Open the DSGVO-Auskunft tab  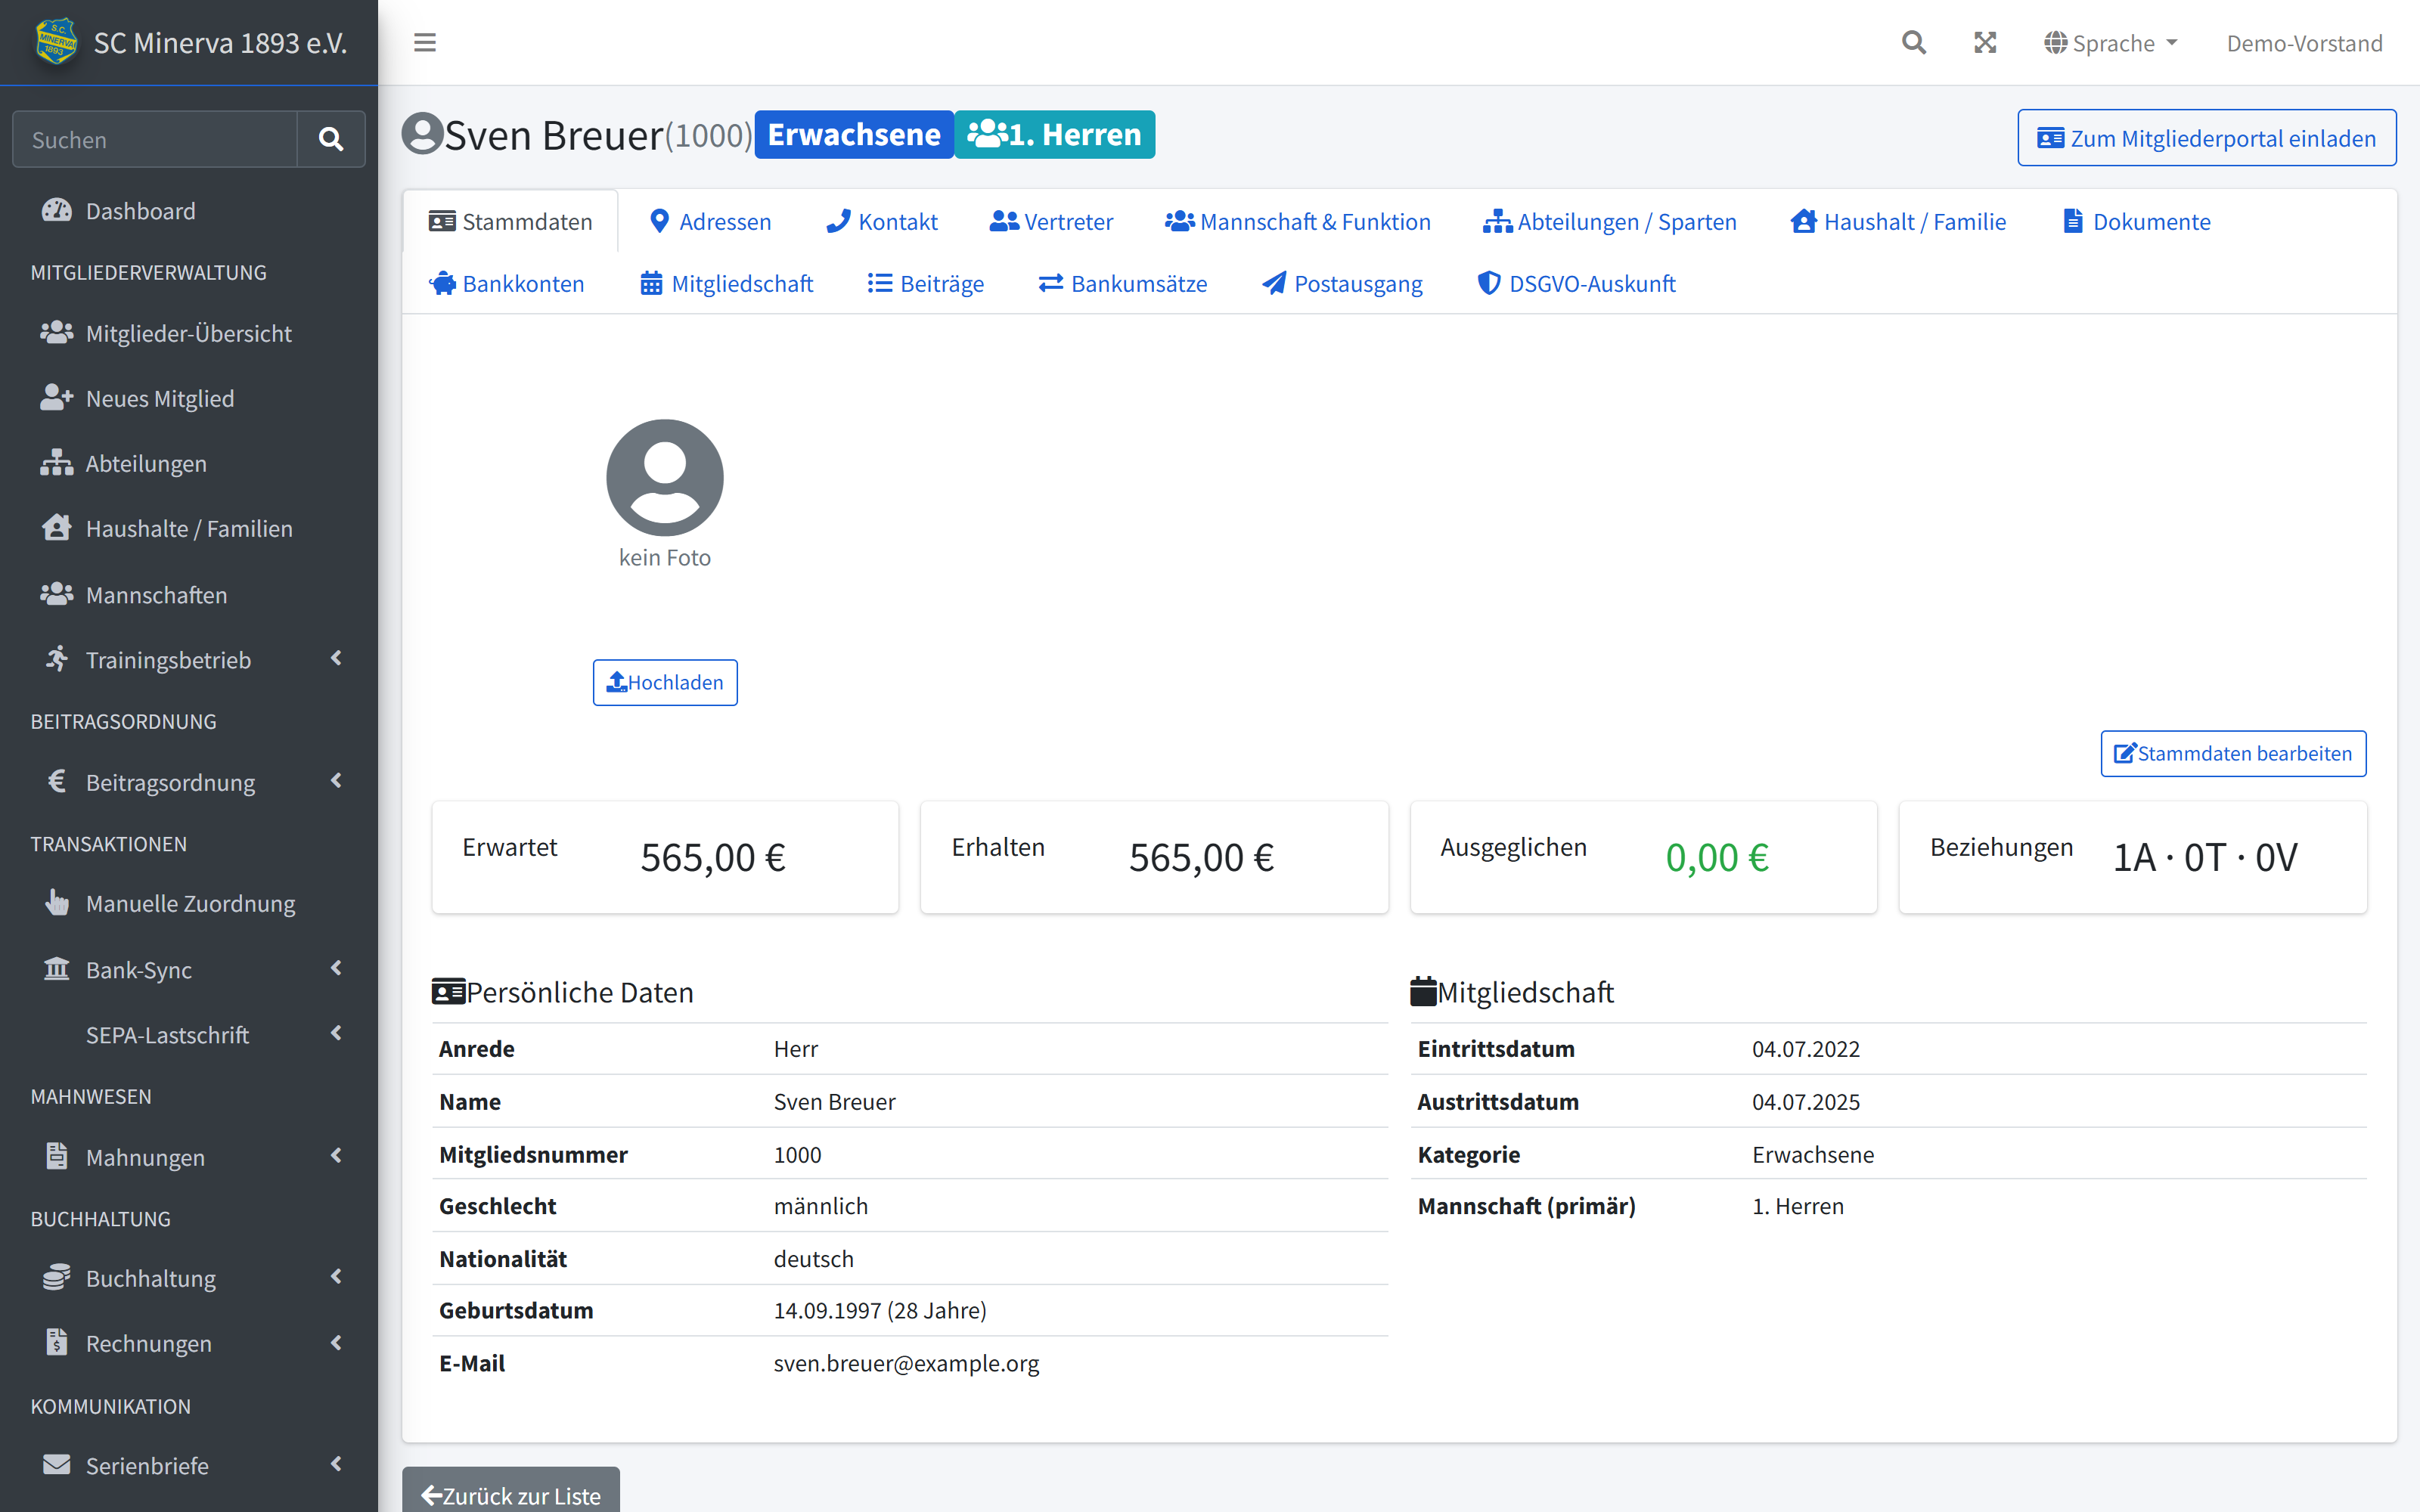[1577, 283]
